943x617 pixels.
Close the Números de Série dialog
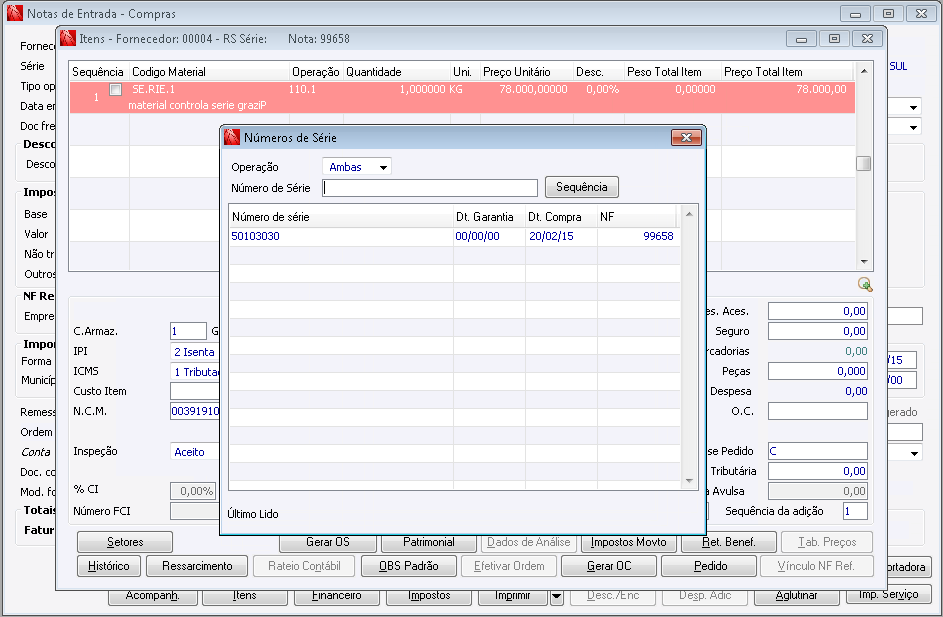686,138
